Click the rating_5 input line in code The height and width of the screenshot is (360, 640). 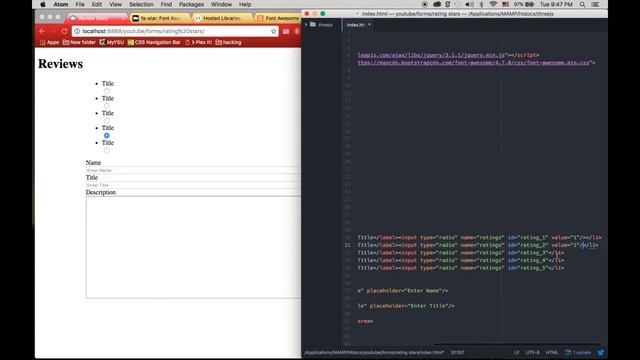461,268
